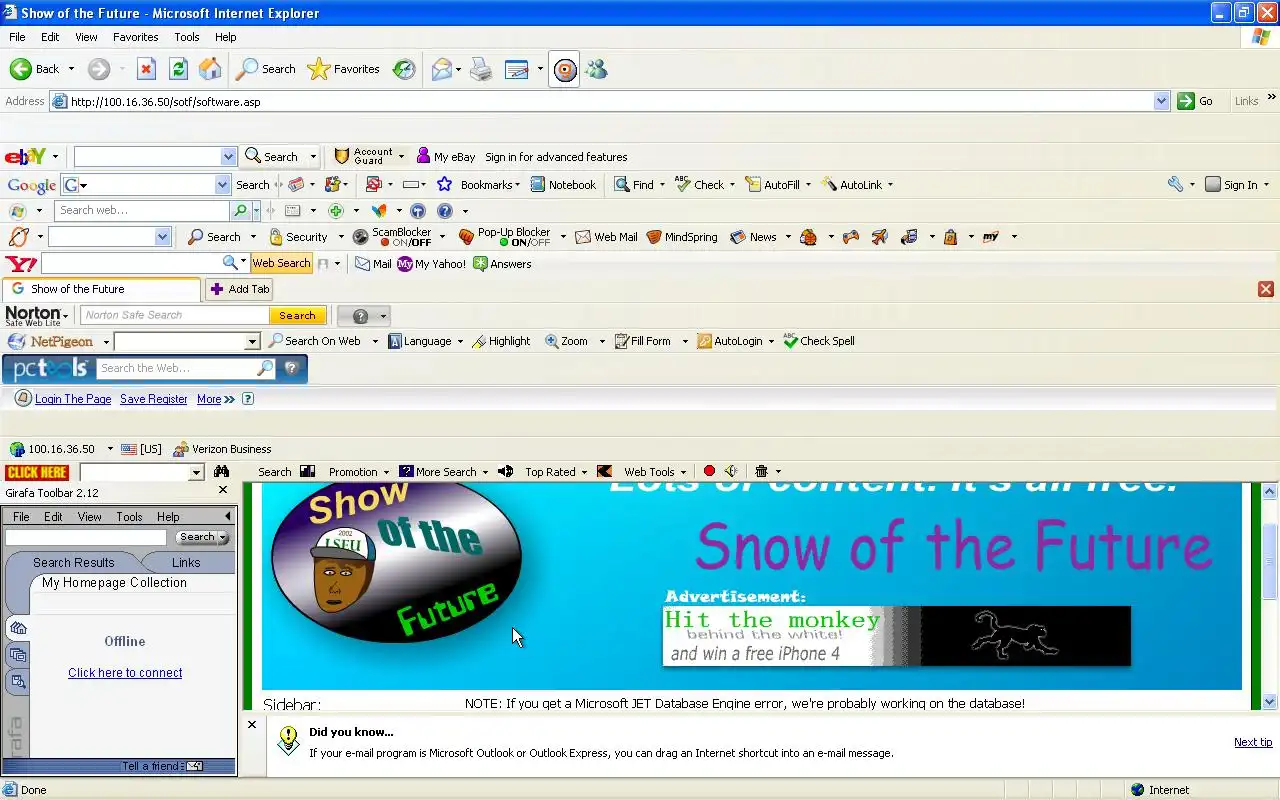Click the Print icon in IE toolbar
The height and width of the screenshot is (800, 1280).
(481, 69)
